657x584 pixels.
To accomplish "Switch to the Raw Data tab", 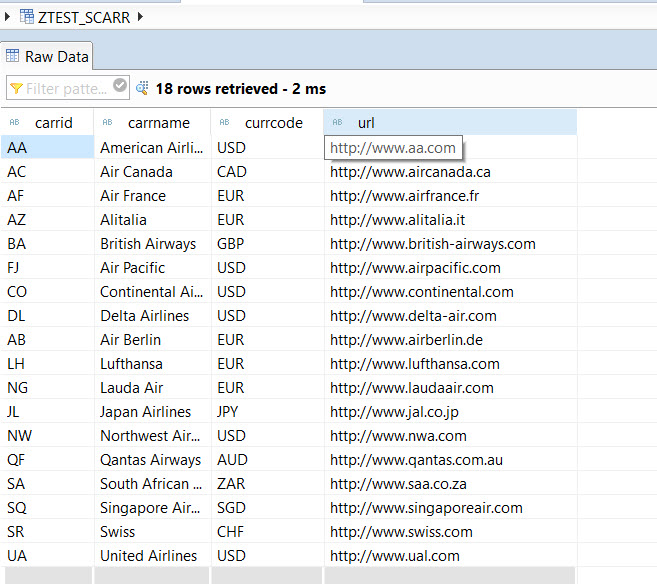I will point(47,56).
